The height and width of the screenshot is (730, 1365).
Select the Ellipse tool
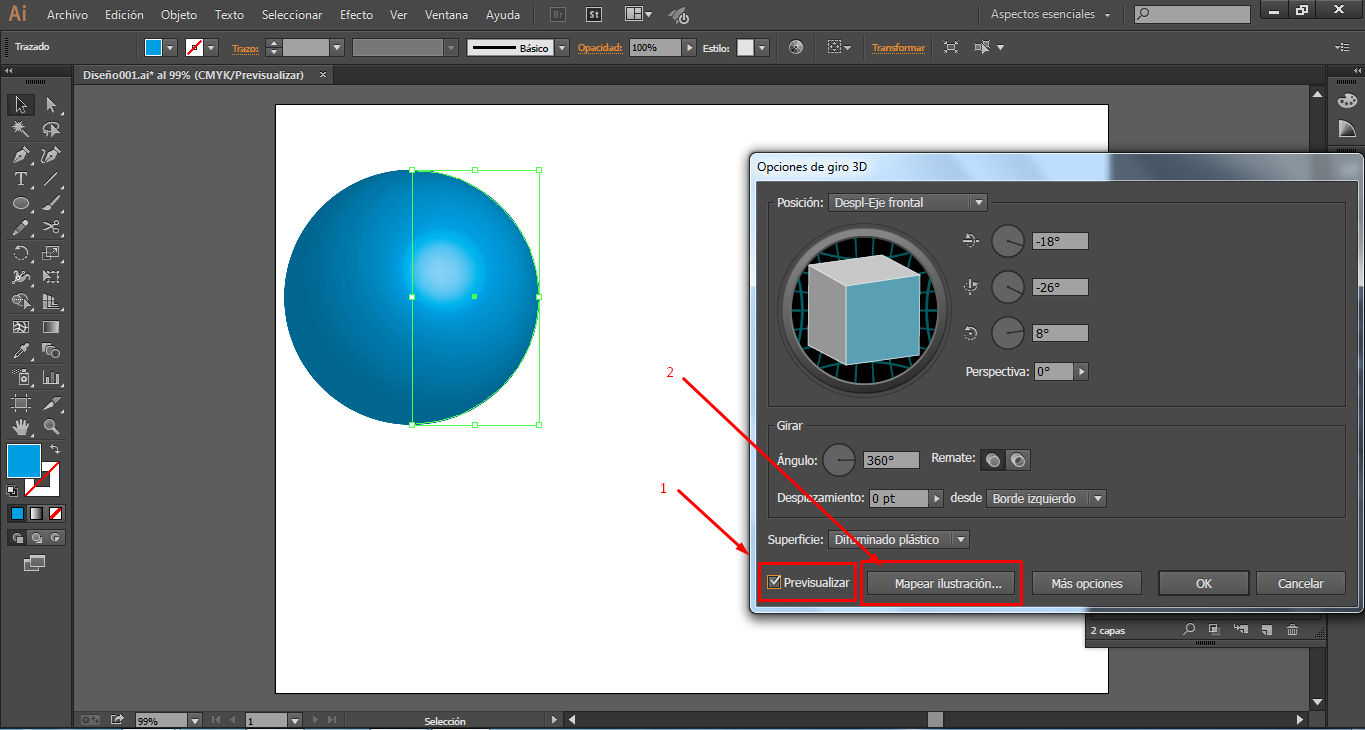click(20, 203)
